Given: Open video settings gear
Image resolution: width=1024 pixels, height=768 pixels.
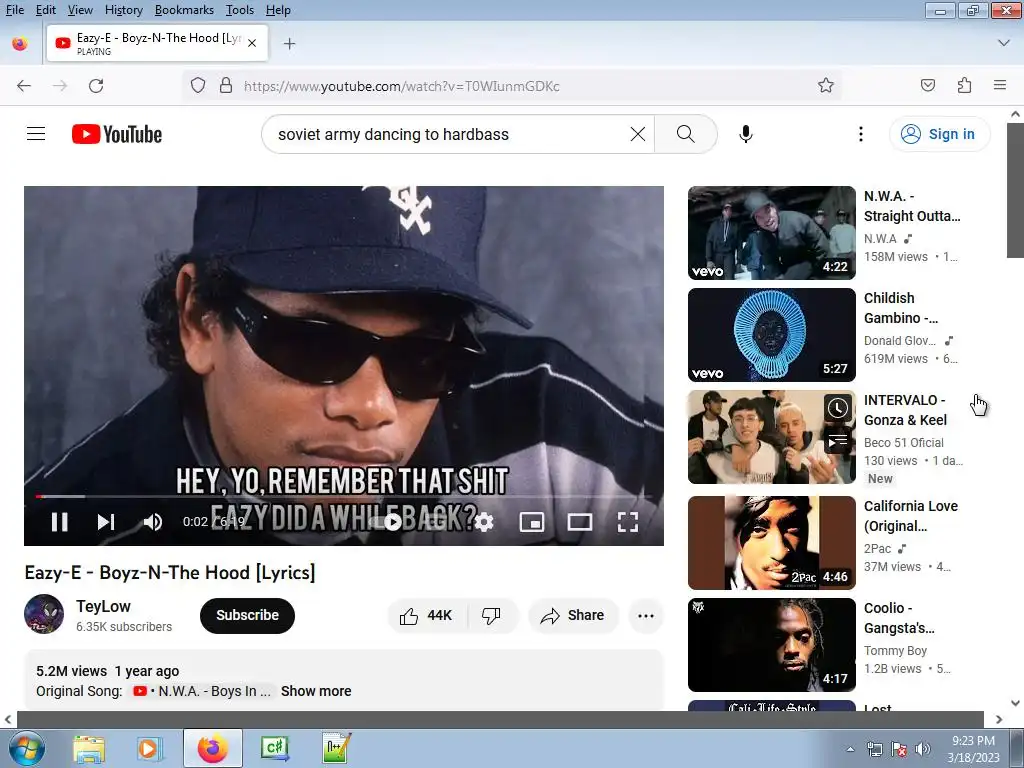Looking at the screenshot, I should tap(484, 522).
